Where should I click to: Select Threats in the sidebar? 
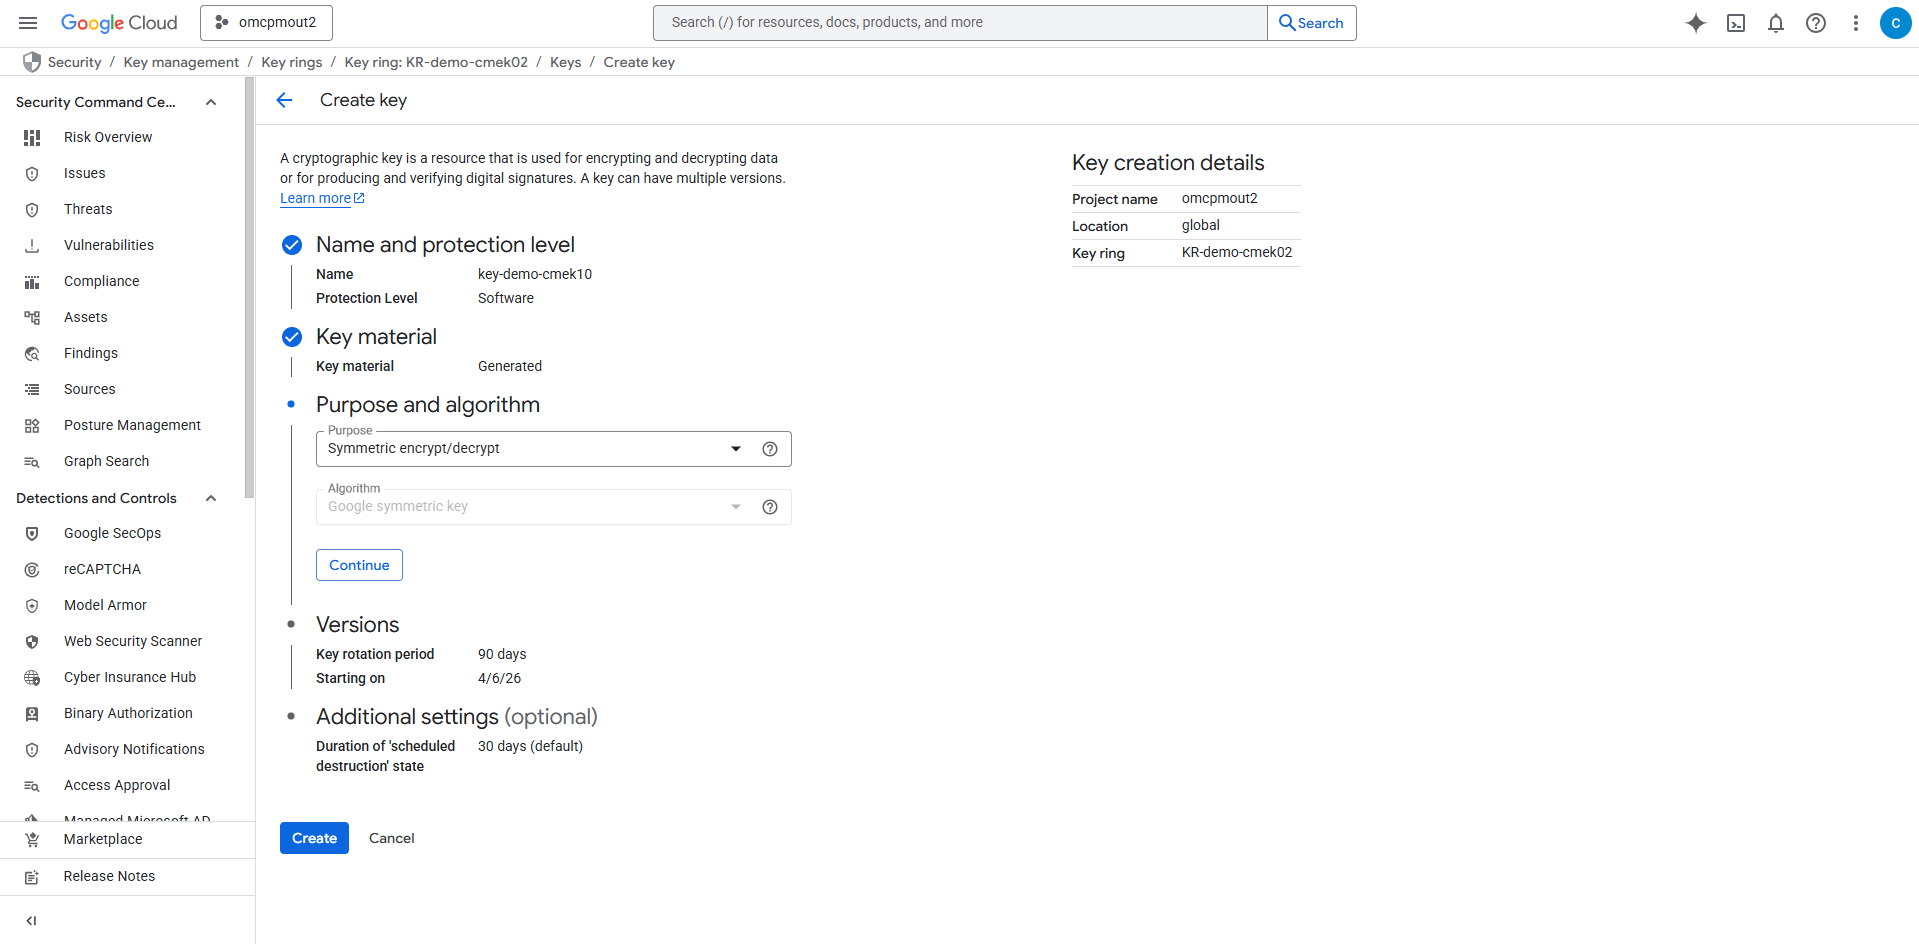point(88,209)
